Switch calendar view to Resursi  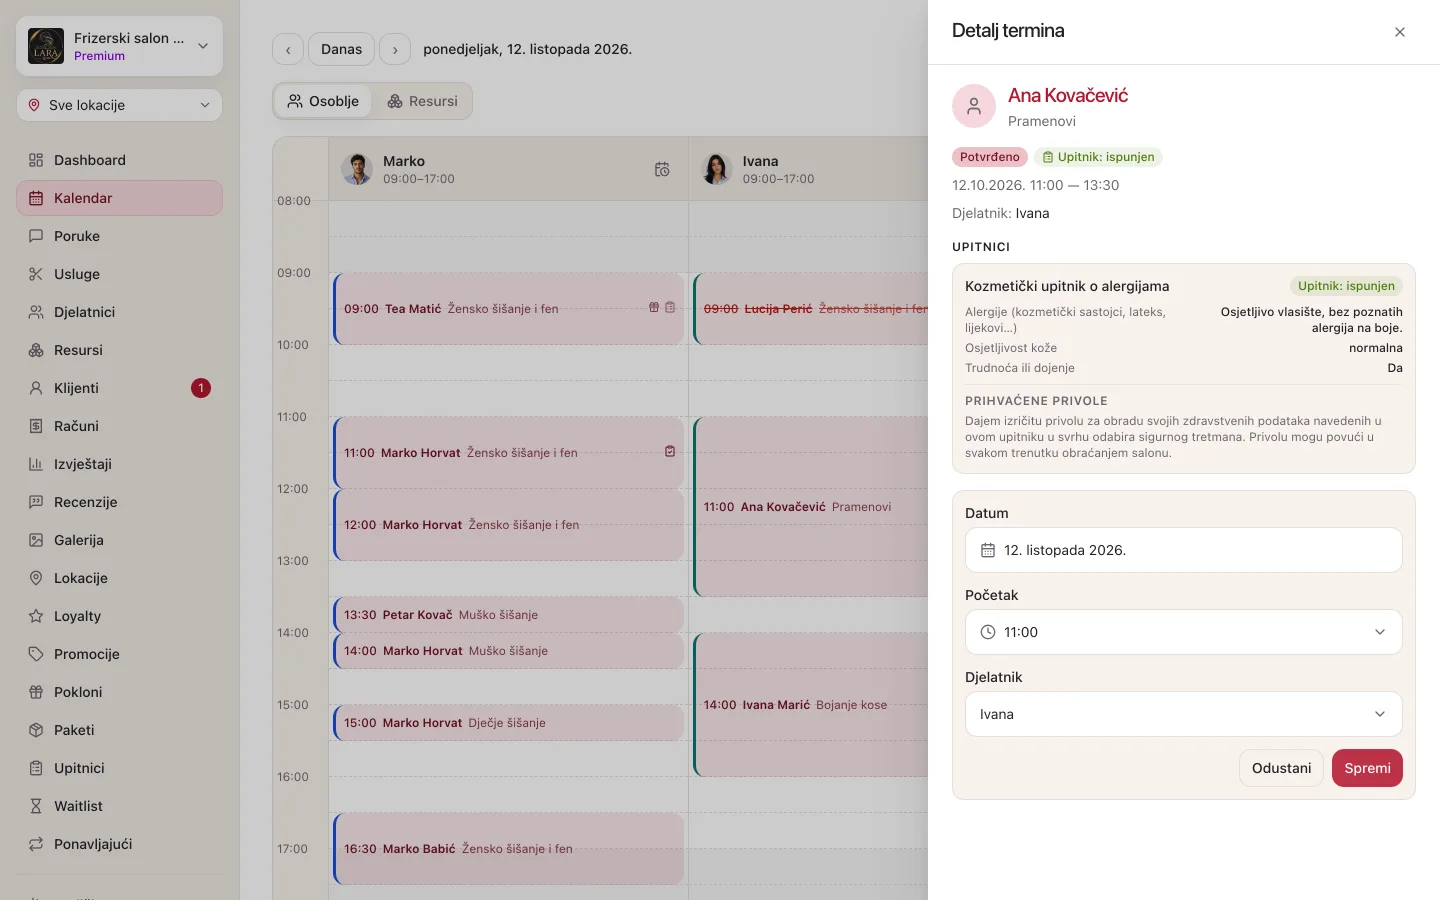click(422, 101)
